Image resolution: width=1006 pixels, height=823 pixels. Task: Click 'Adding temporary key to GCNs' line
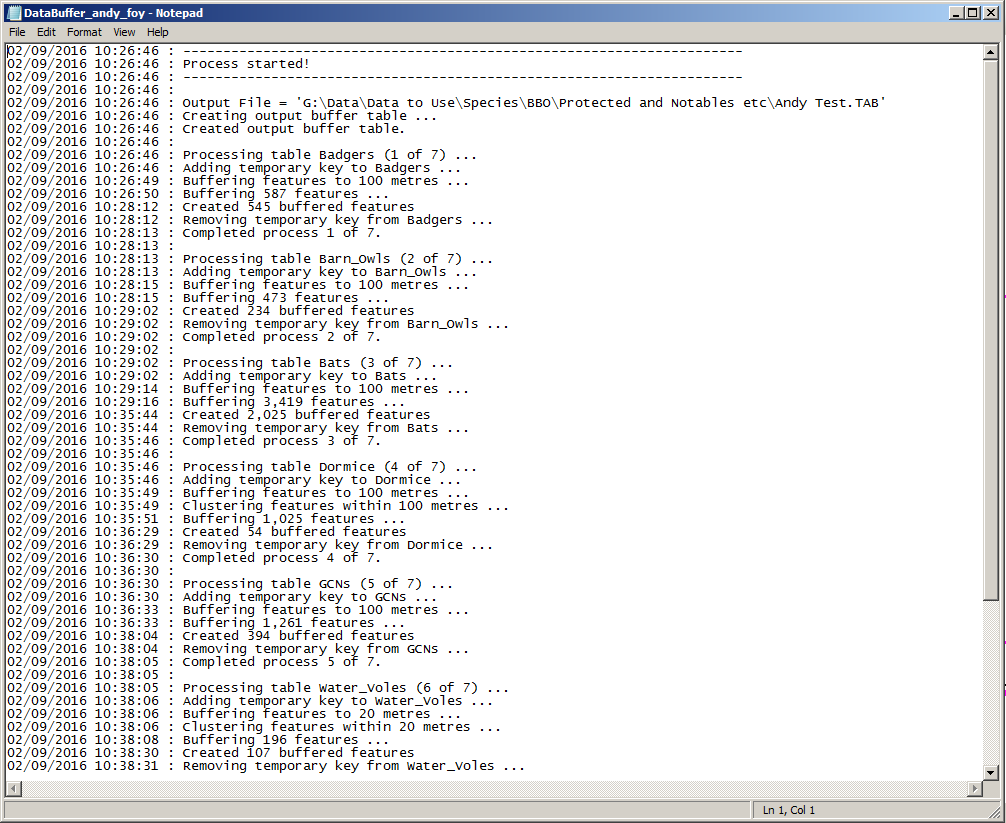tap(310, 597)
